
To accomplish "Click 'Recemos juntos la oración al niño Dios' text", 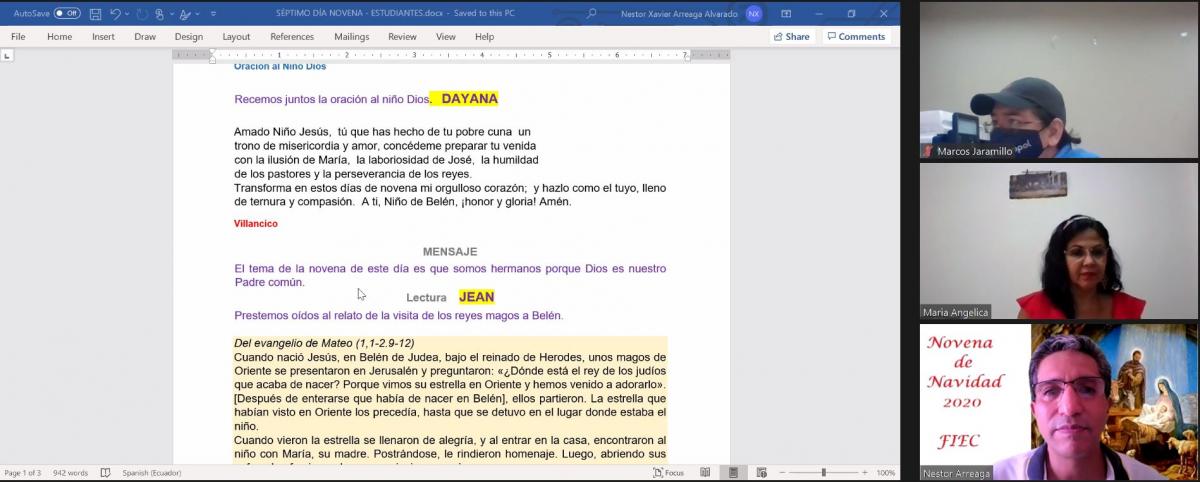I will (331, 100).
